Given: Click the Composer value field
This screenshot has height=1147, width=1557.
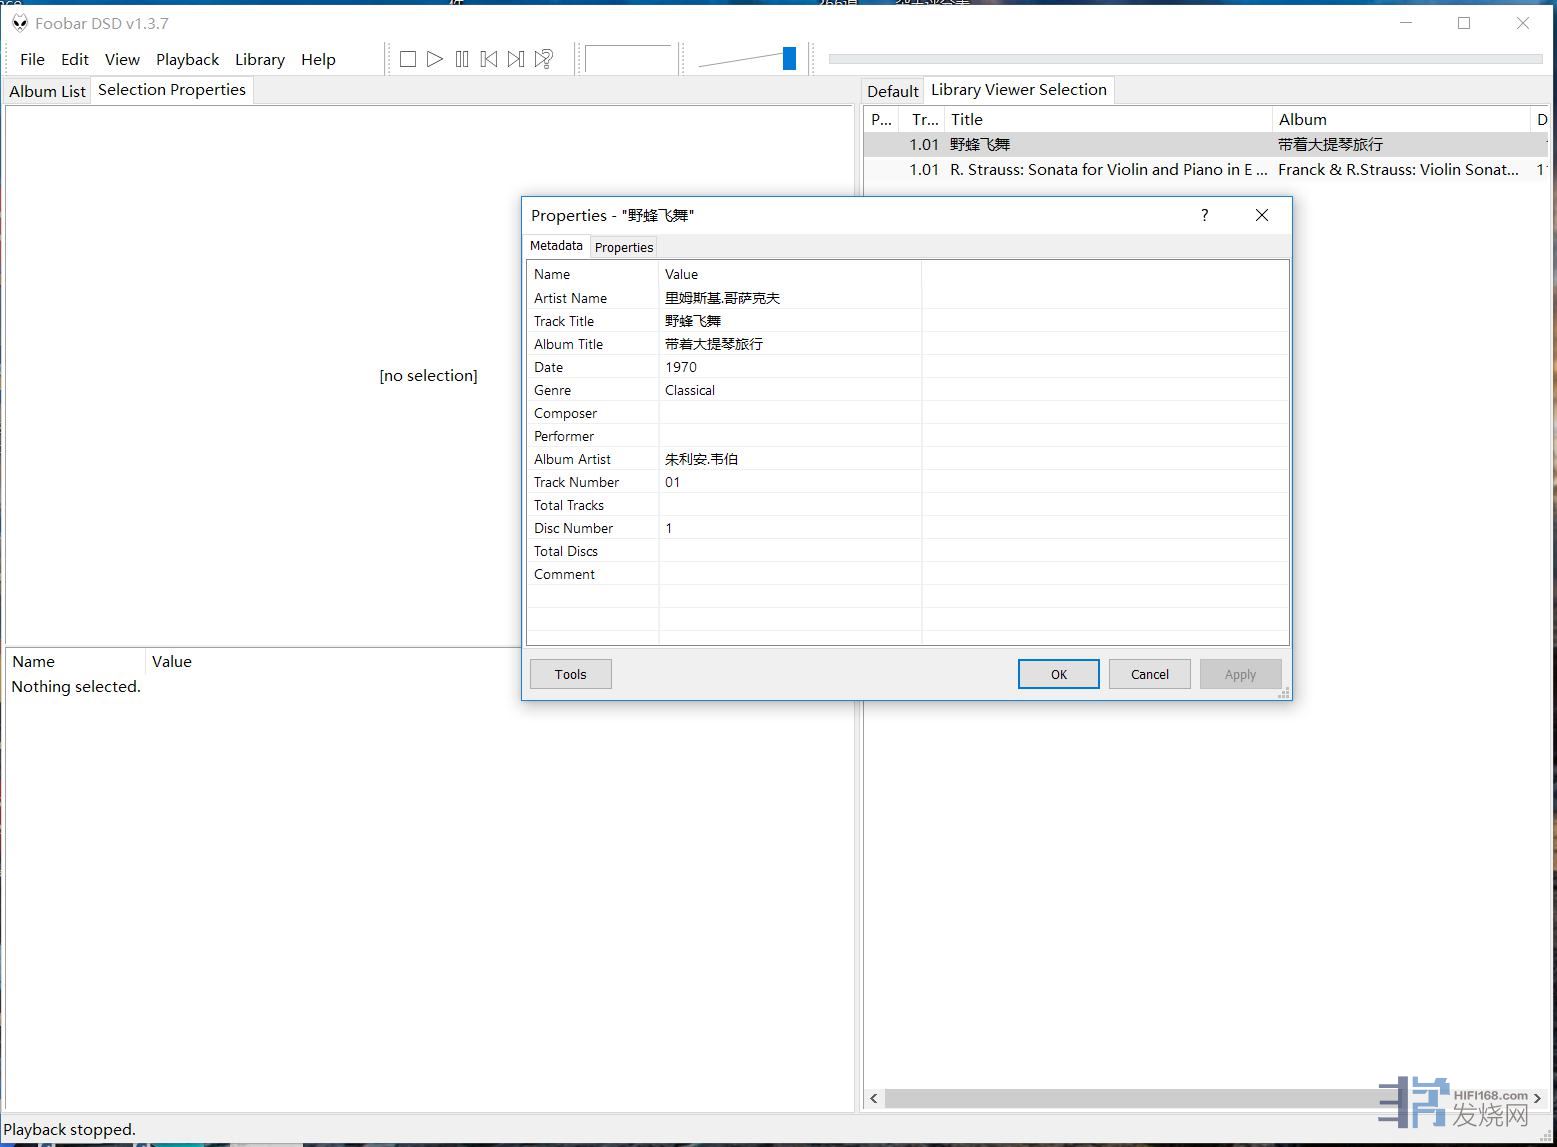Looking at the screenshot, I should coord(789,413).
